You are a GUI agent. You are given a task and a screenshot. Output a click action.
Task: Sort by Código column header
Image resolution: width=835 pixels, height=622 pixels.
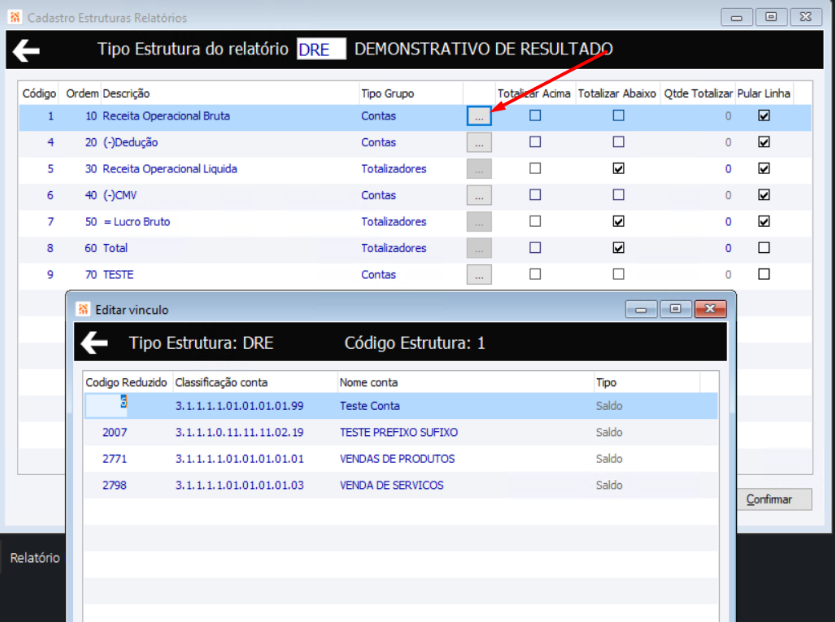(x=39, y=93)
